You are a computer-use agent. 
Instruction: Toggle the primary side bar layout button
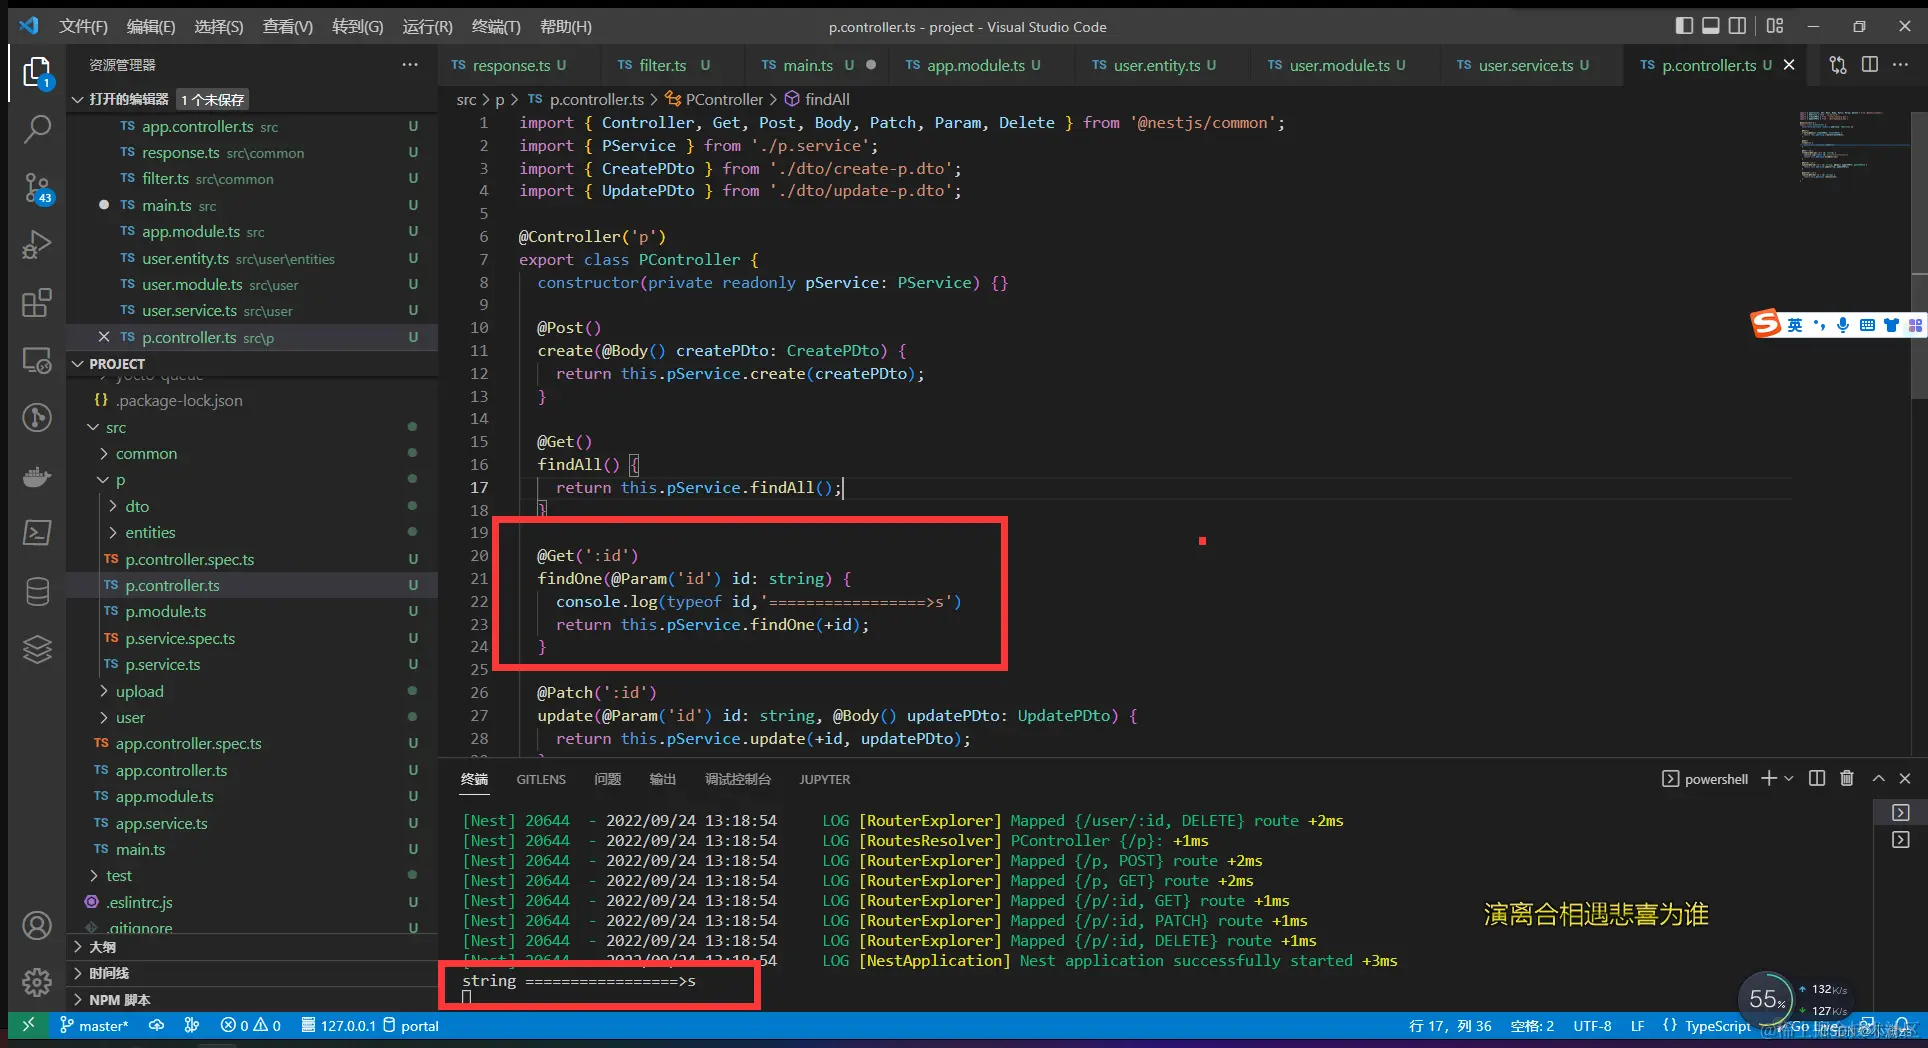1684,26
